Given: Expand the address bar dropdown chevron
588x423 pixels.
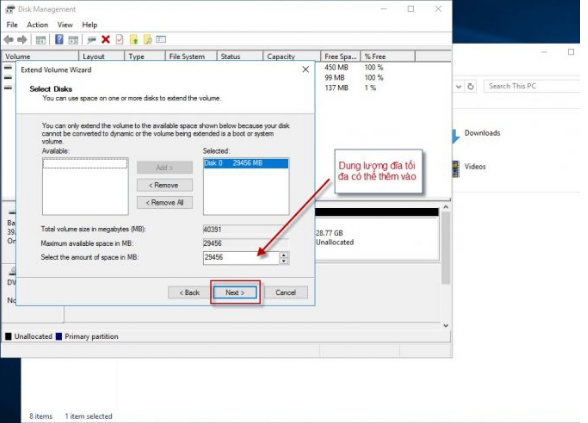Looking at the screenshot, I should coord(458,86).
